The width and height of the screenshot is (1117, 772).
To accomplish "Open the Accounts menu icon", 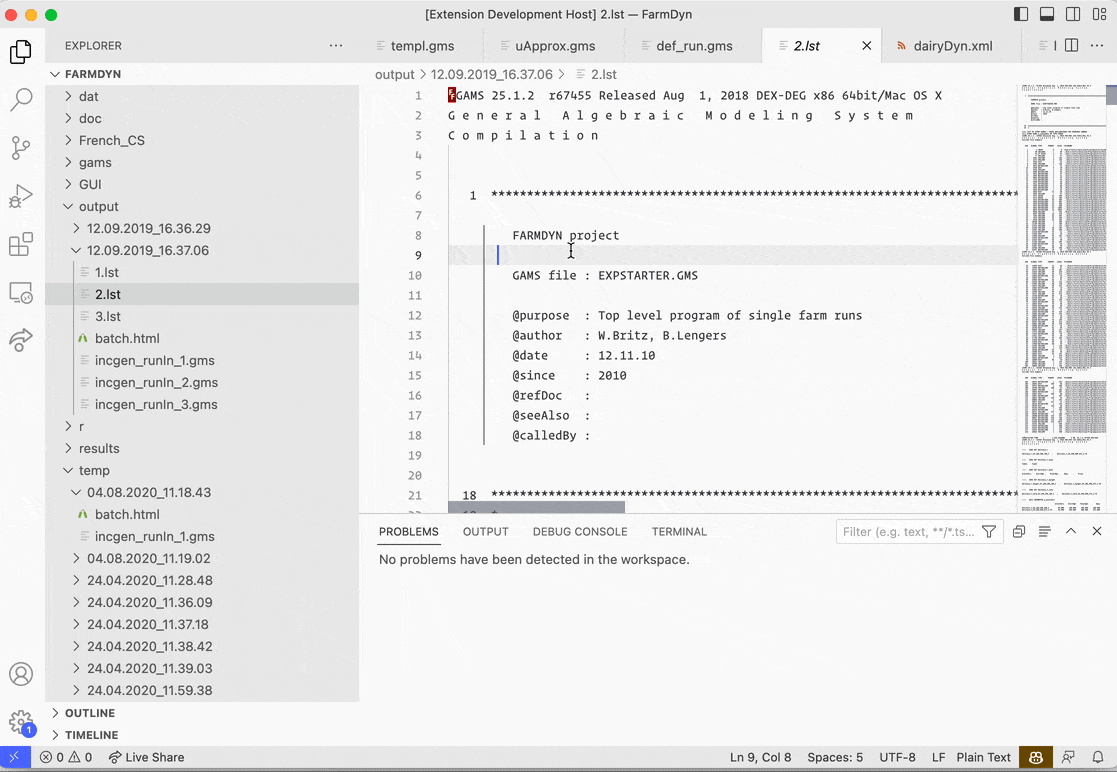I will [21, 674].
